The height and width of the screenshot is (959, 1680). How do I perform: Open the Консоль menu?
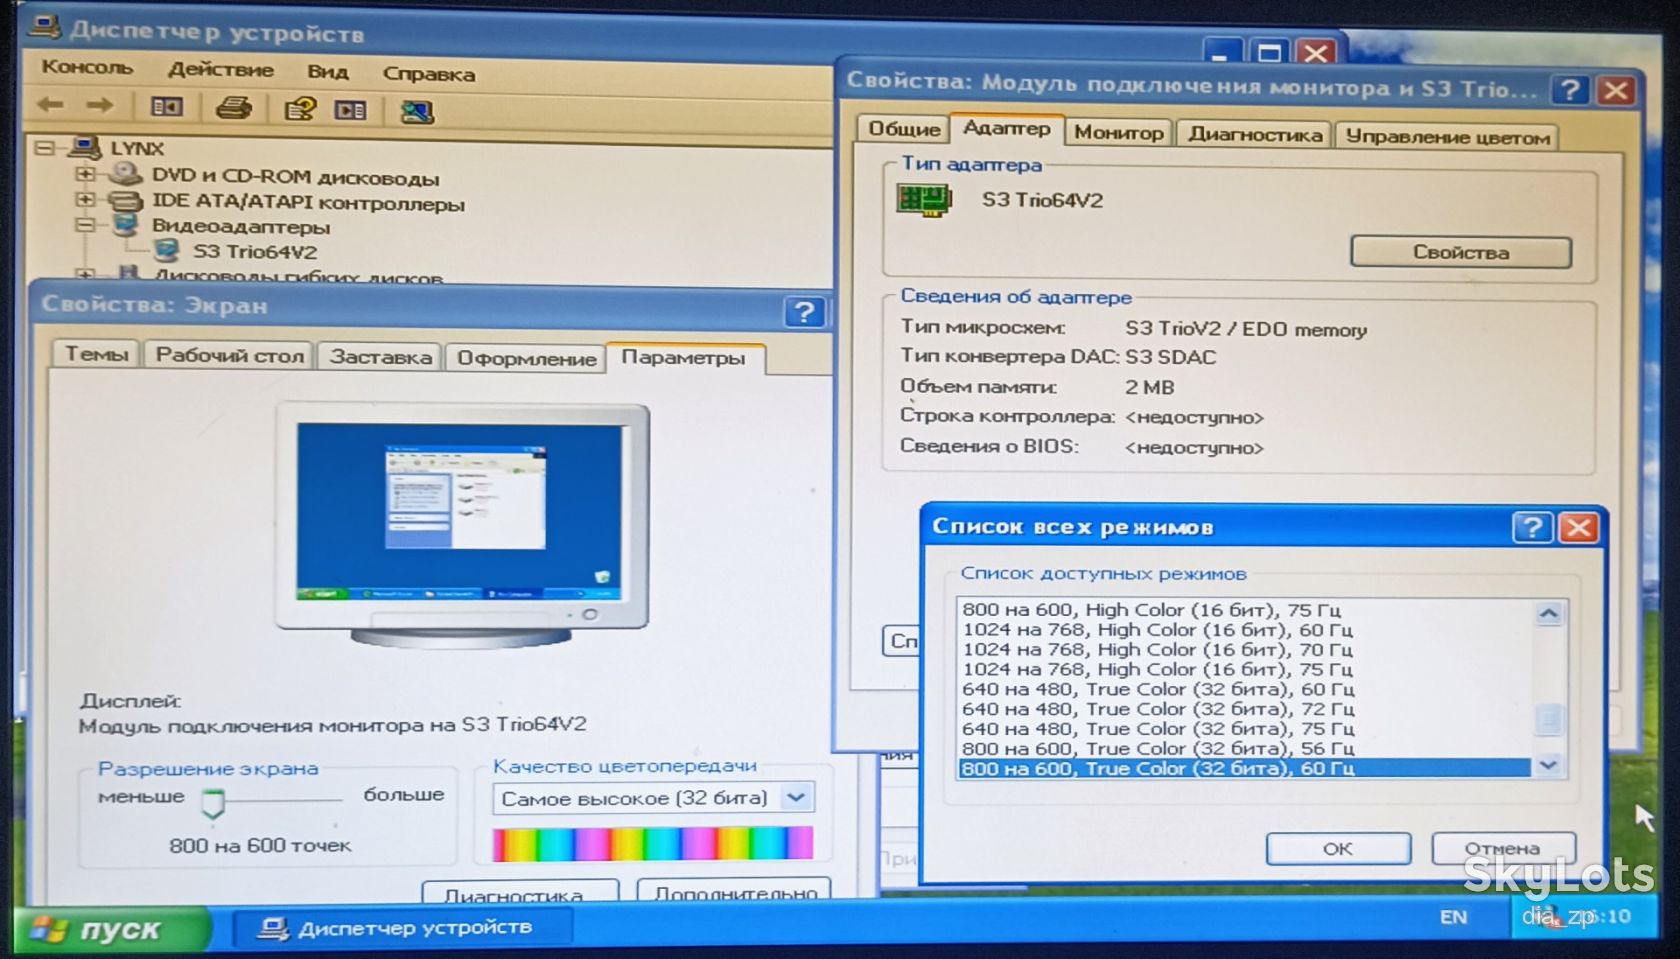coord(87,68)
